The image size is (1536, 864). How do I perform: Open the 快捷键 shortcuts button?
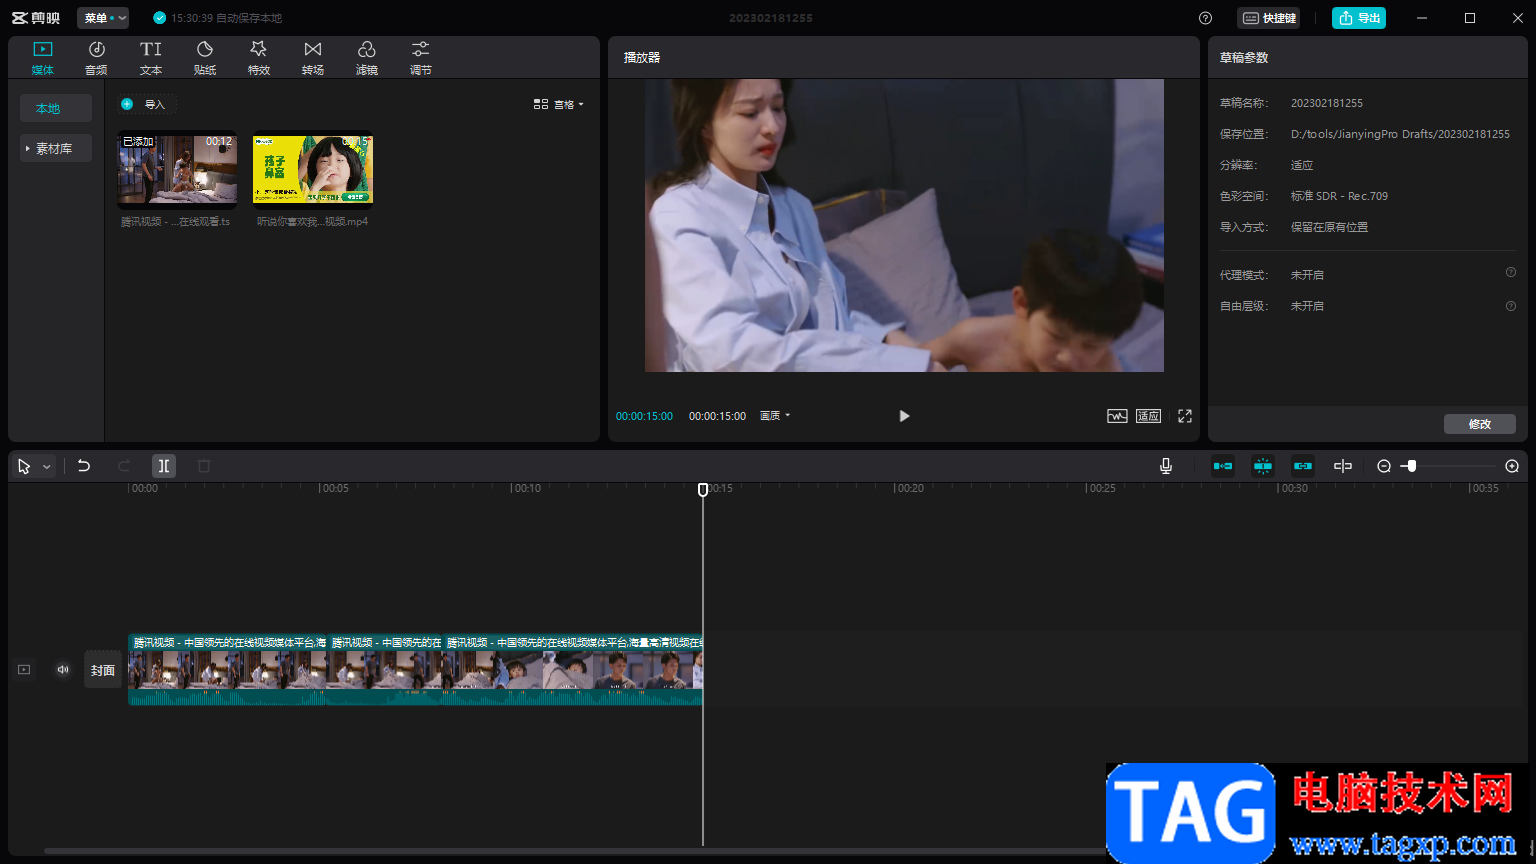[1269, 18]
